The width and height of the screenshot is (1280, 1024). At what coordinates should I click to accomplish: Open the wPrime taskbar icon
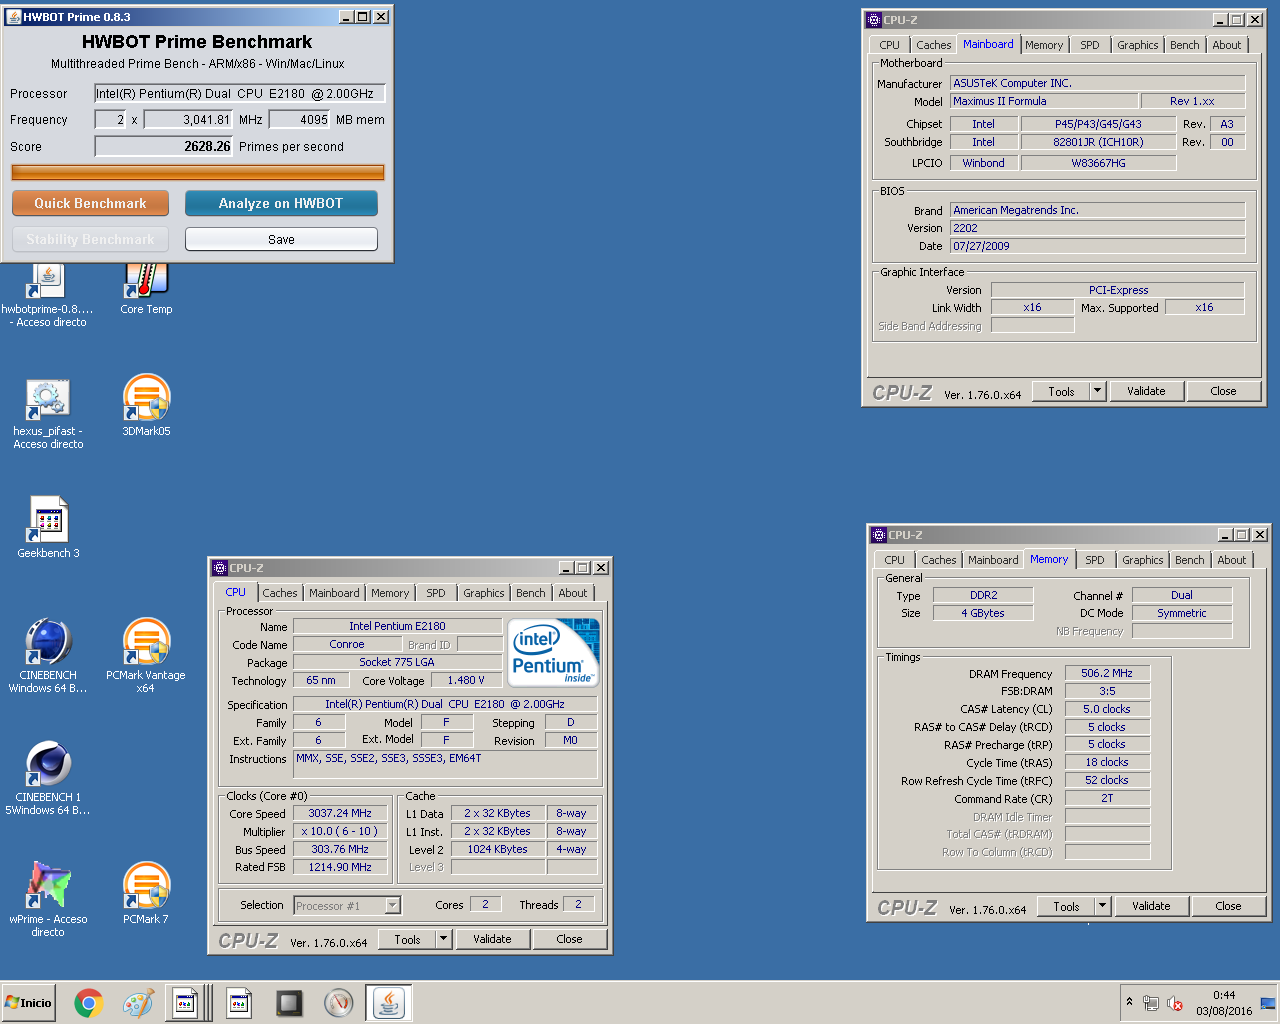tap(339, 1003)
